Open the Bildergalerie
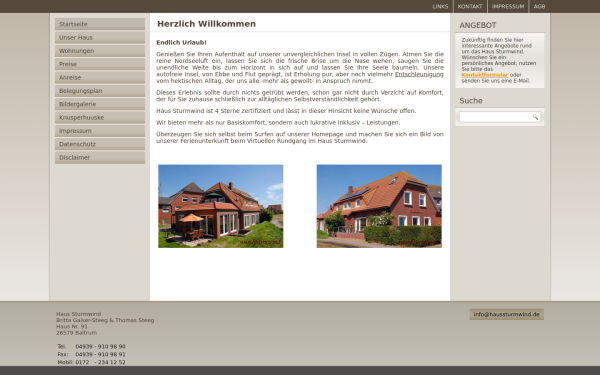The height and width of the screenshot is (375, 600). point(100,104)
